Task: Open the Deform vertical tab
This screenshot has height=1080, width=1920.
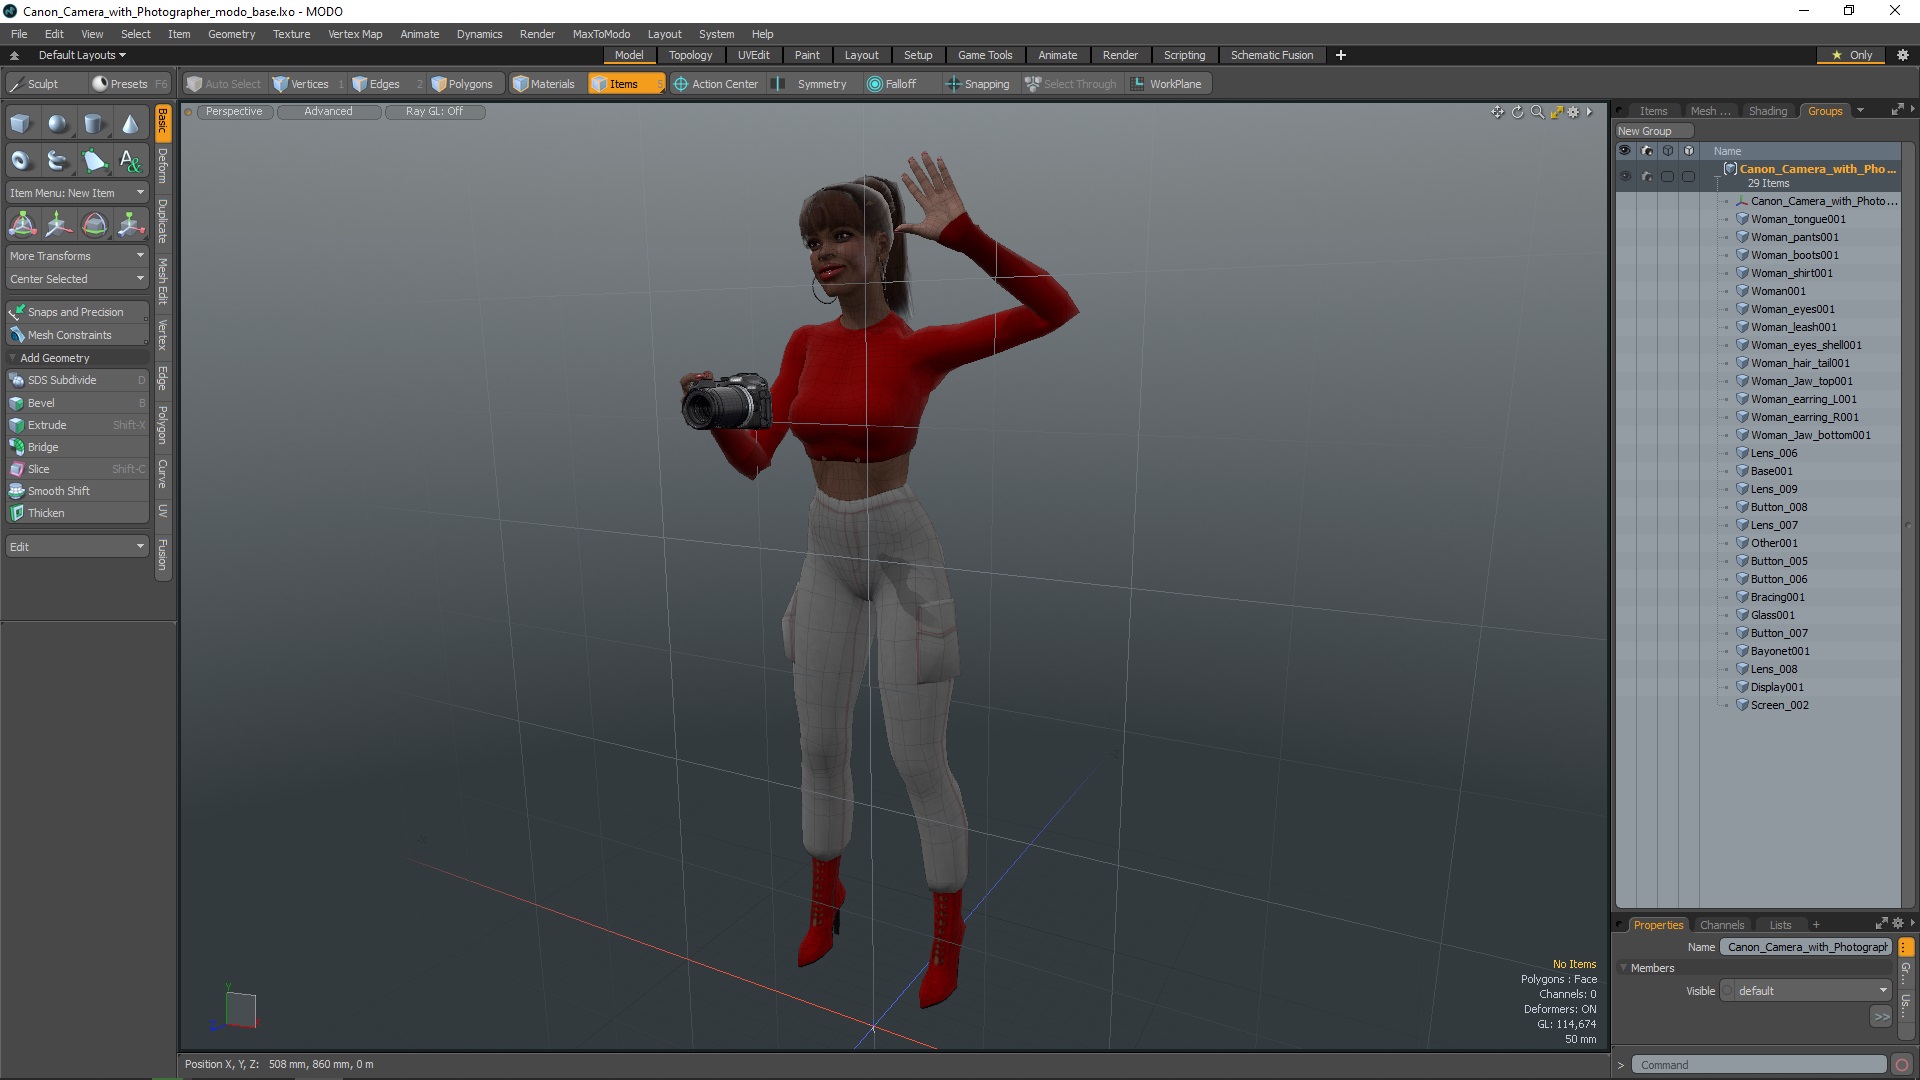Action: pyautogui.click(x=163, y=166)
